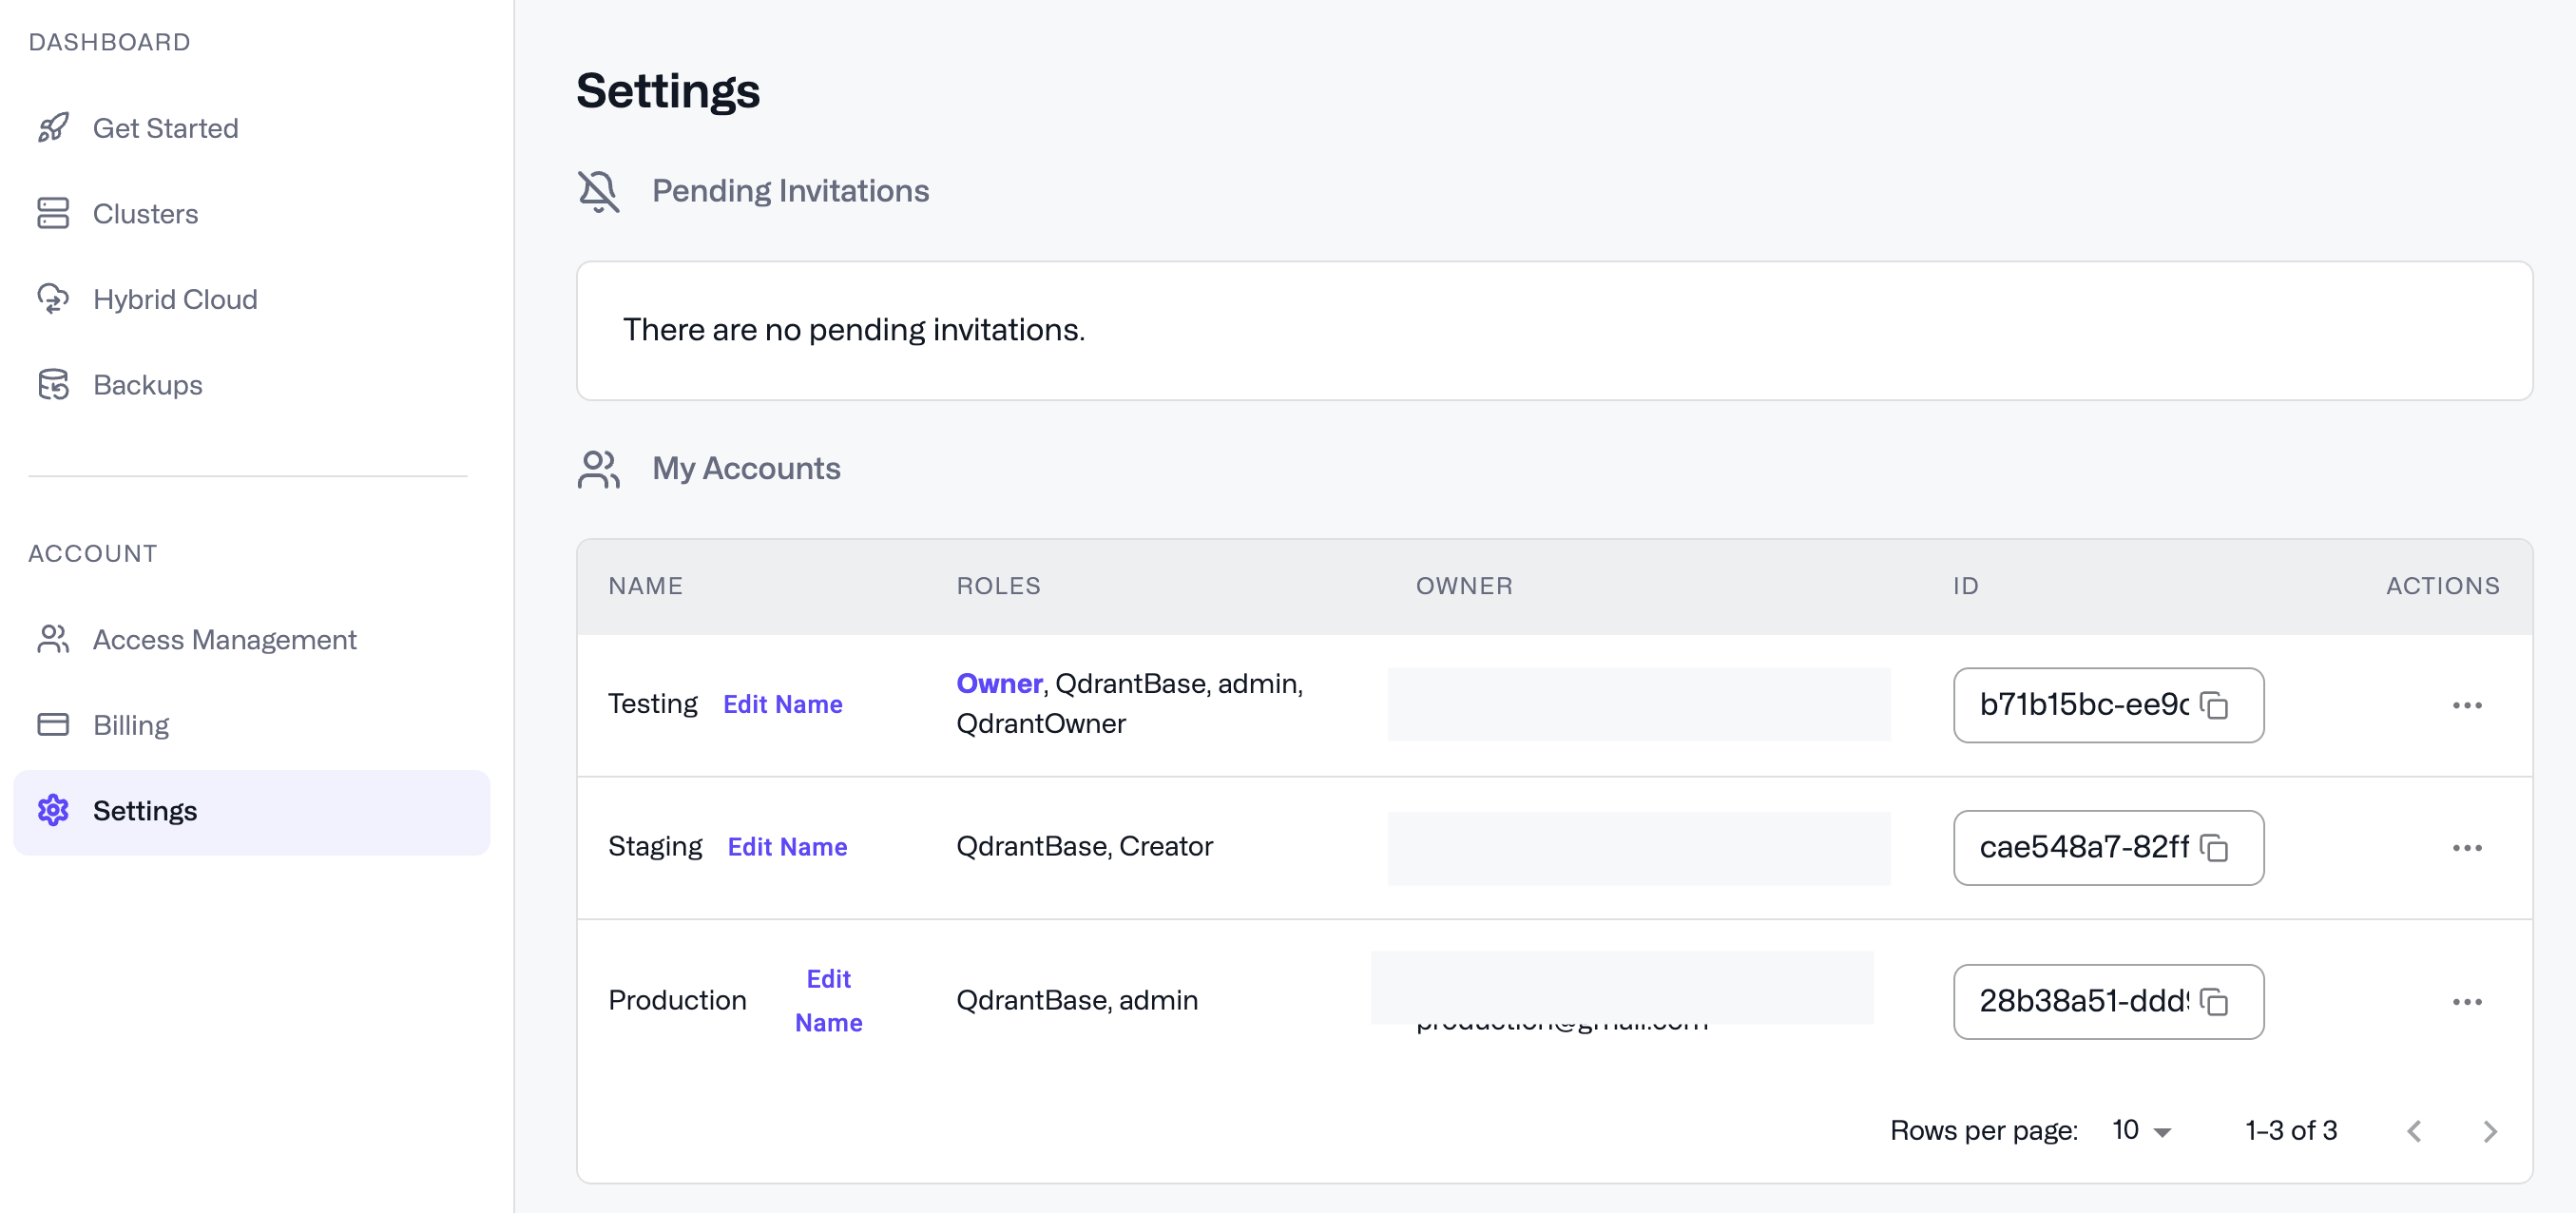This screenshot has height=1213, width=2576.
Task: Click the Settings gear icon
Action: [53, 811]
